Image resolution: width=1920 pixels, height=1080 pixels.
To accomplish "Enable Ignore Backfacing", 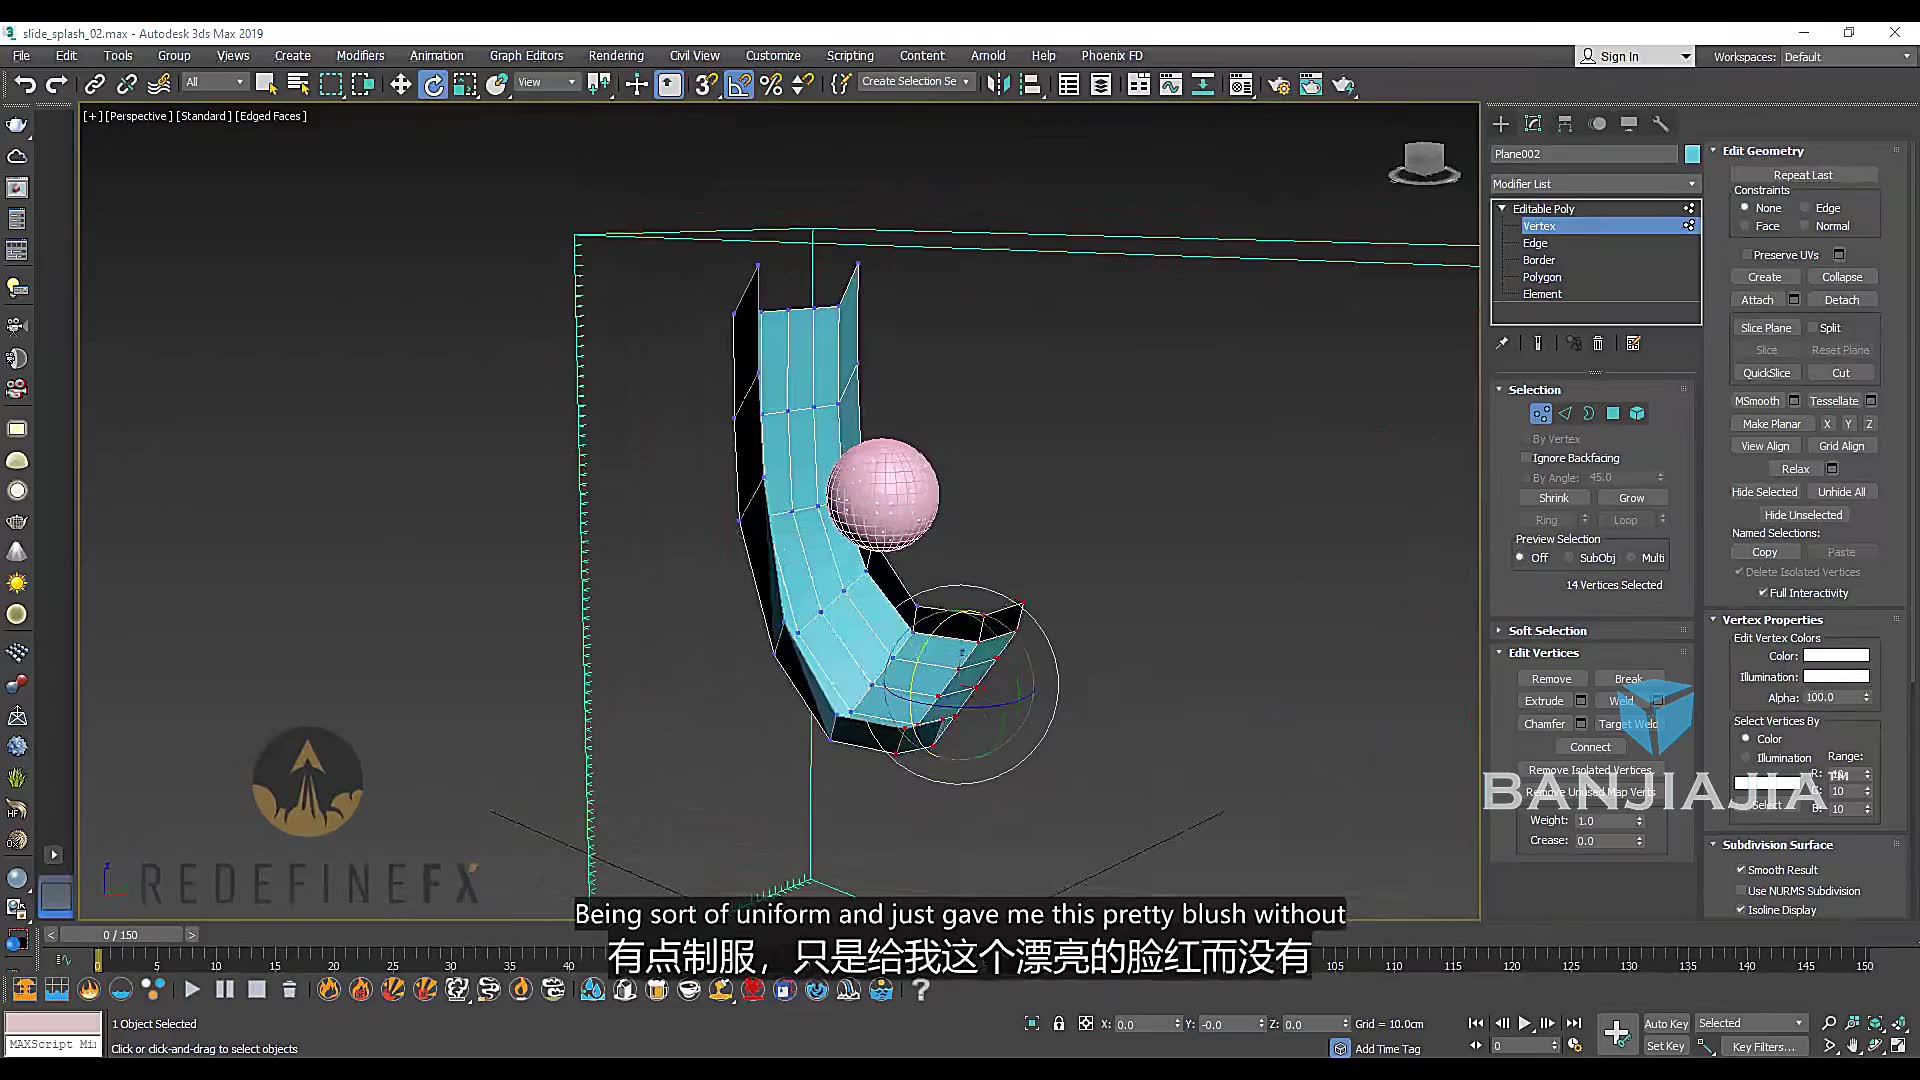I will [x=1526, y=457].
